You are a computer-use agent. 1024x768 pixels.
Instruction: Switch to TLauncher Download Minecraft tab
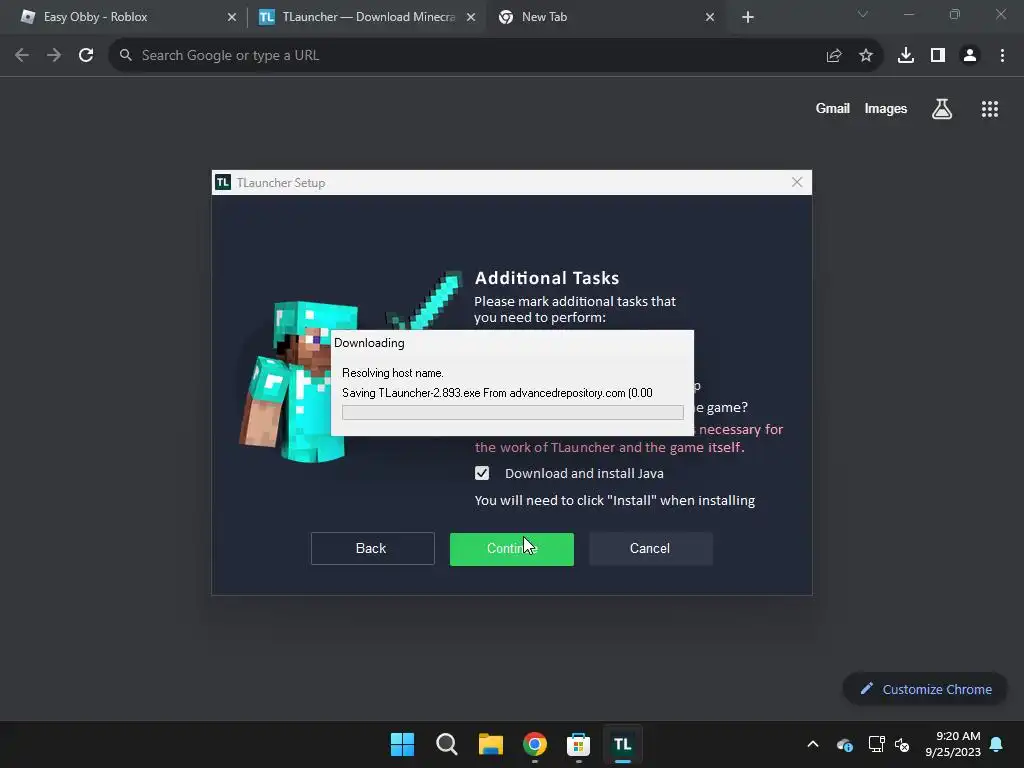coord(366,17)
